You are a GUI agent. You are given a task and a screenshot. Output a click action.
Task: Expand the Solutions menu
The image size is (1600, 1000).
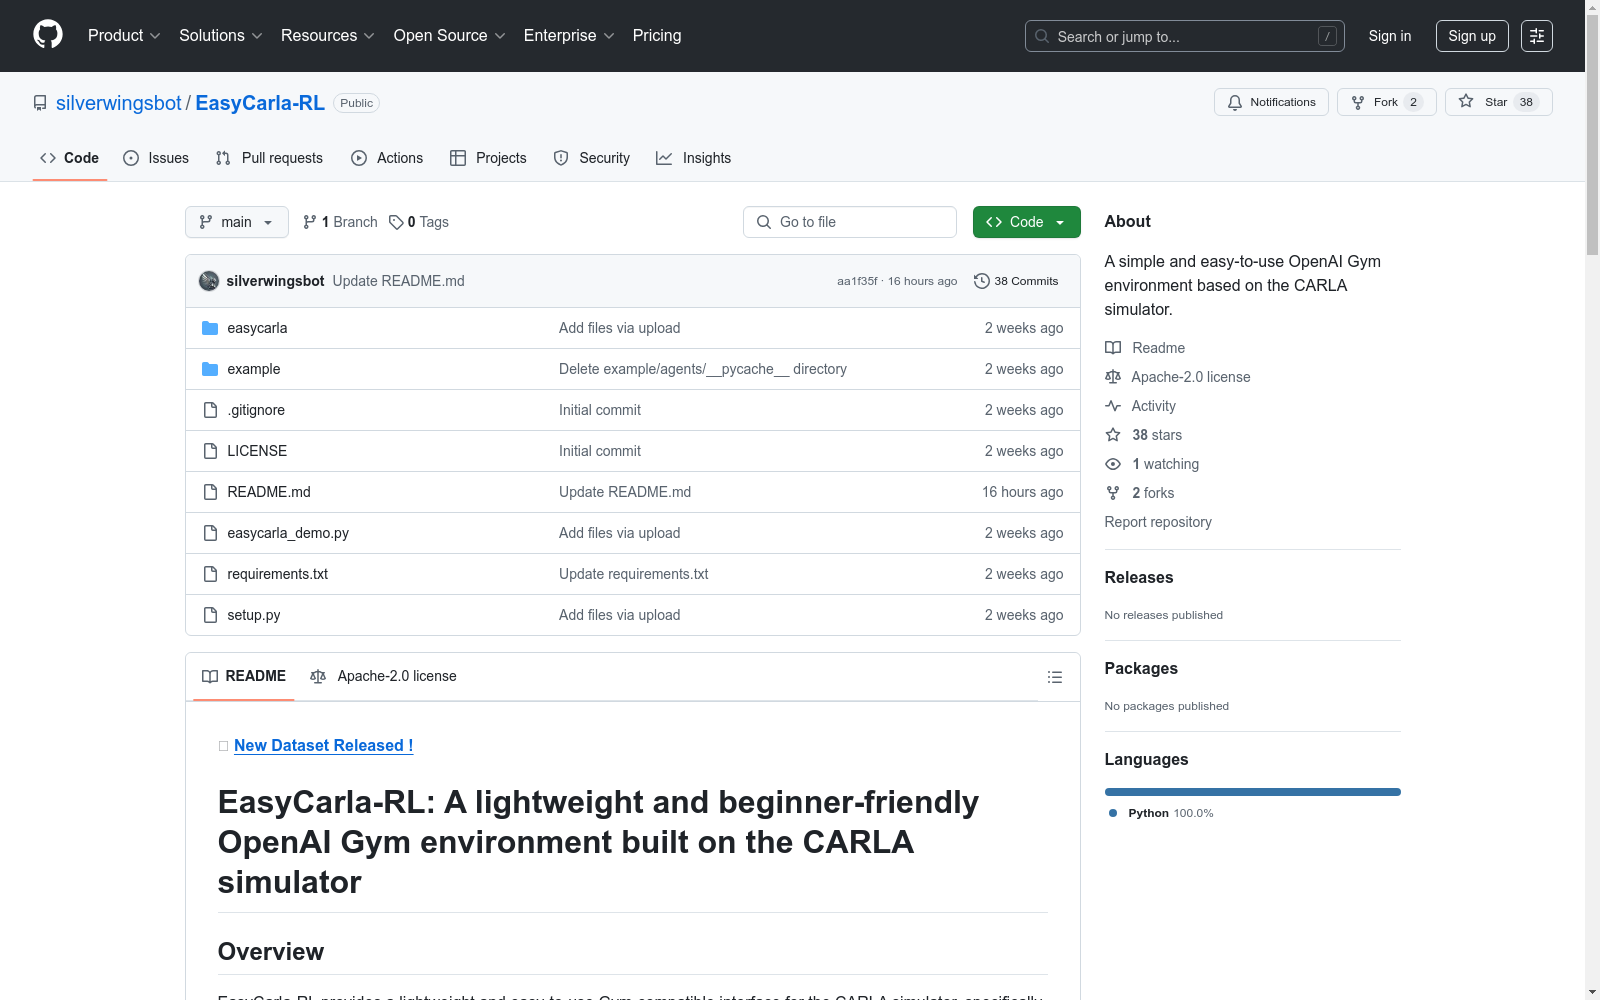click(x=221, y=36)
